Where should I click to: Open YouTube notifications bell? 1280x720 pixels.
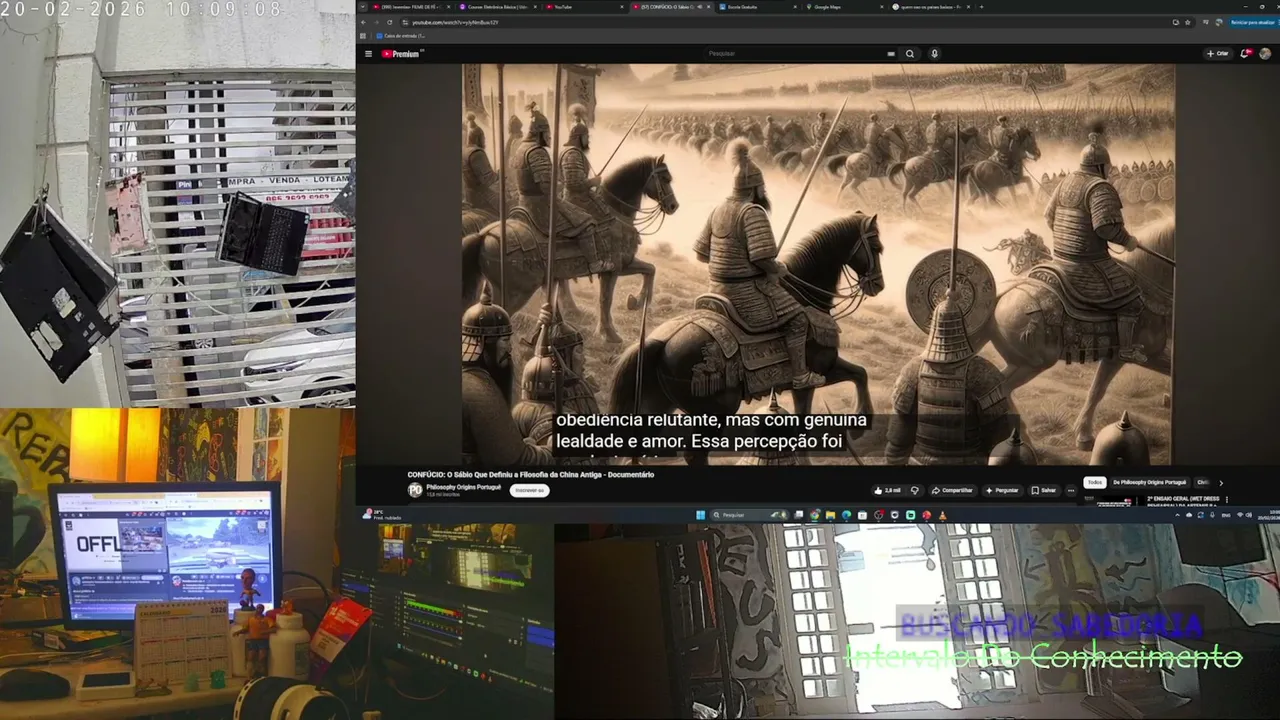click(1246, 54)
